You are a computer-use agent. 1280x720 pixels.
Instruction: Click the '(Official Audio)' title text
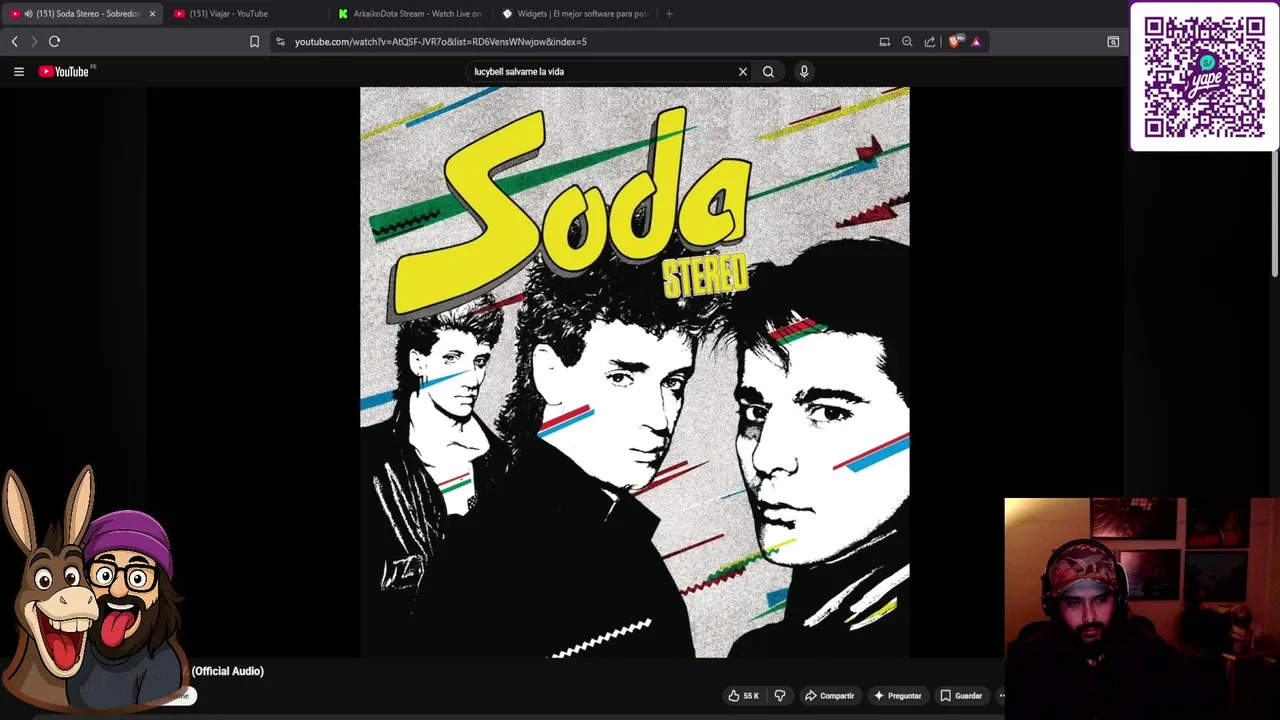click(228, 671)
